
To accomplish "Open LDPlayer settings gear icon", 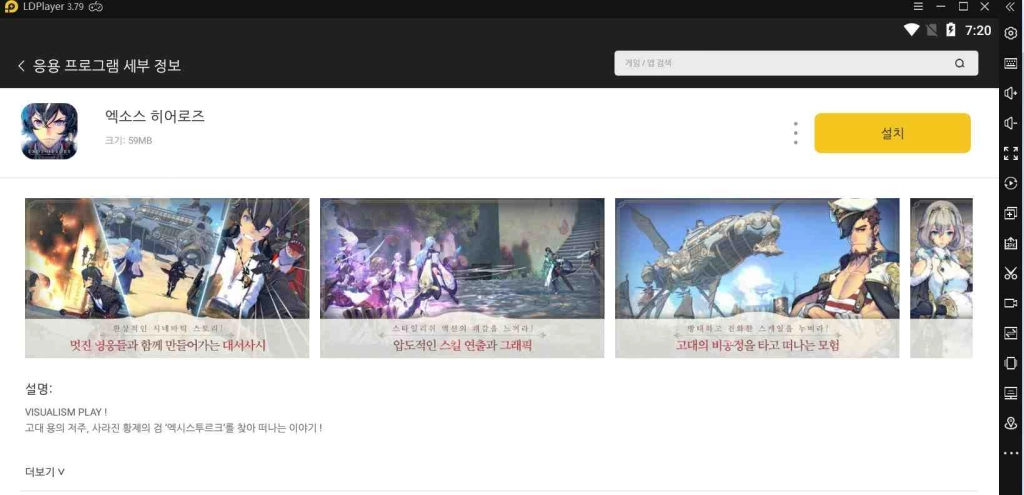I will [1010, 34].
